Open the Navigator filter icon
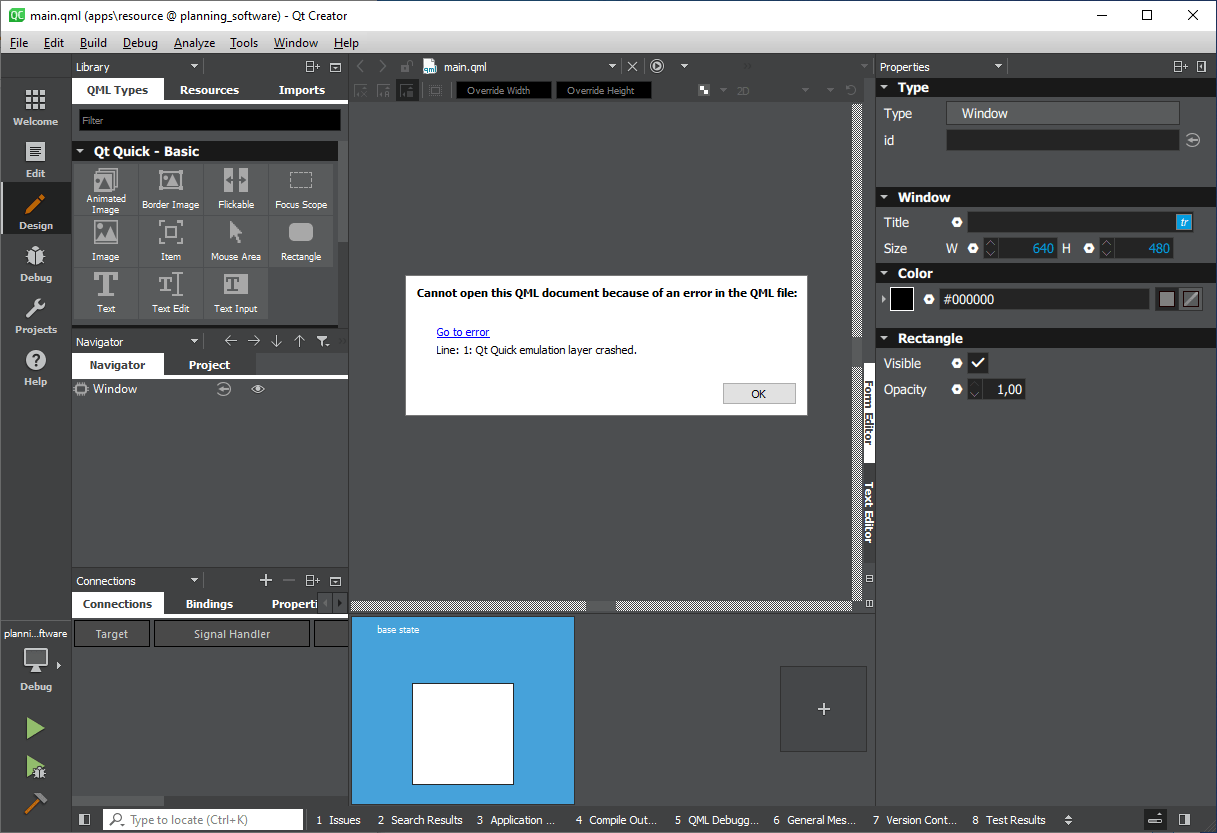The image size is (1217, 833). tap(323, 341)
